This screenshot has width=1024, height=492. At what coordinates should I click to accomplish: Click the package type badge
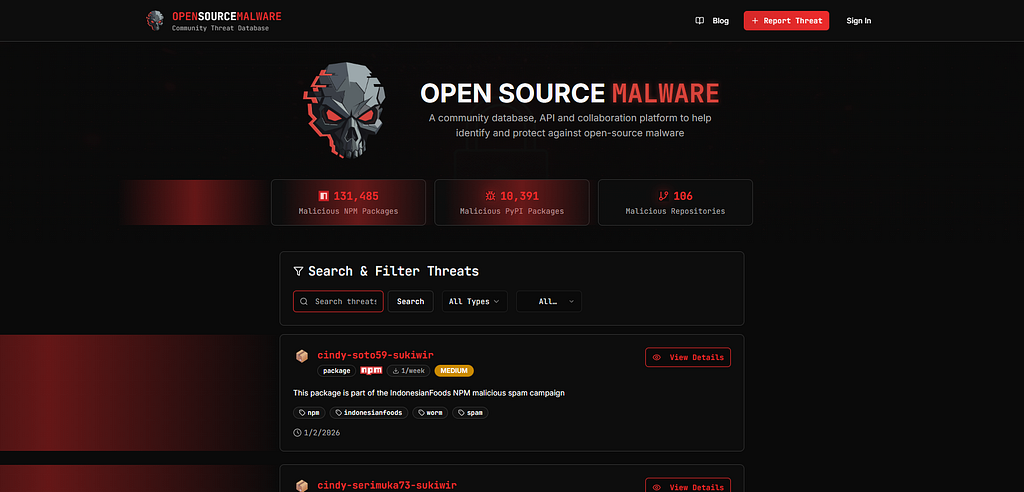click(337, 371)
